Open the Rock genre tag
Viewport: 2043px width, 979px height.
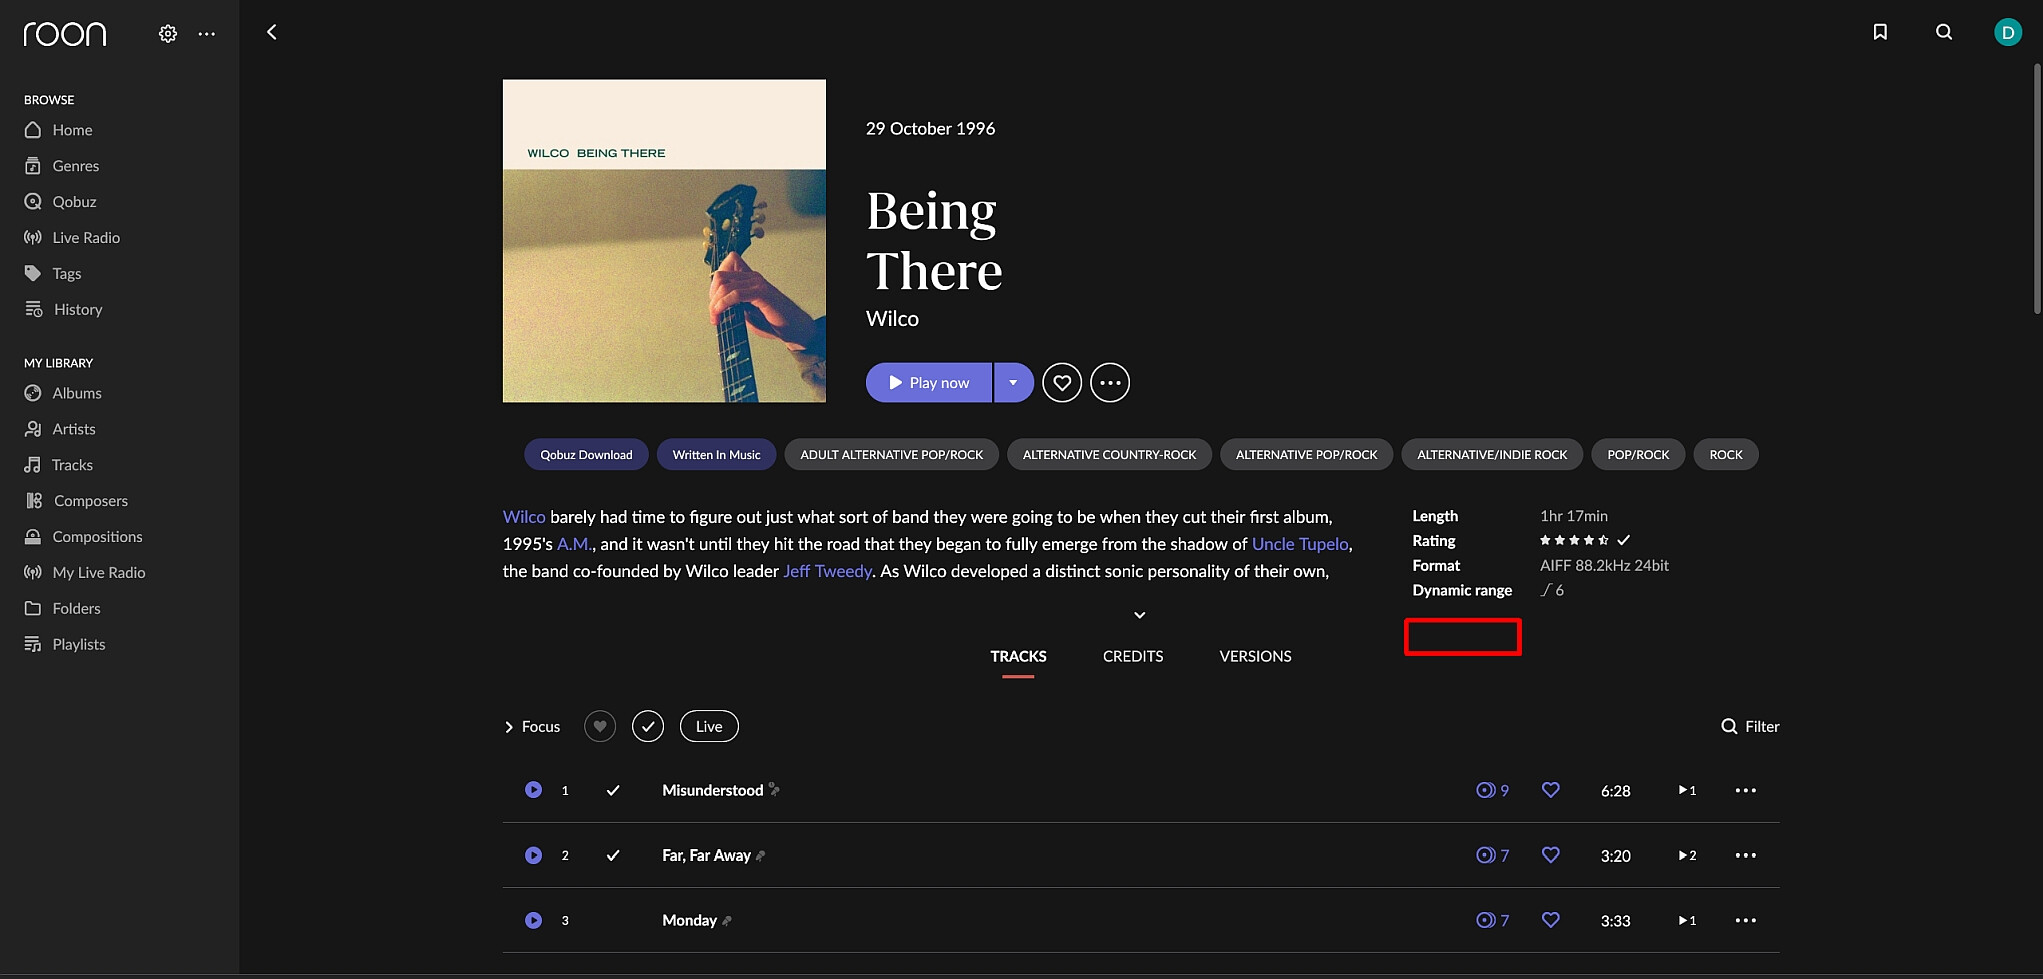[1726, 455]
